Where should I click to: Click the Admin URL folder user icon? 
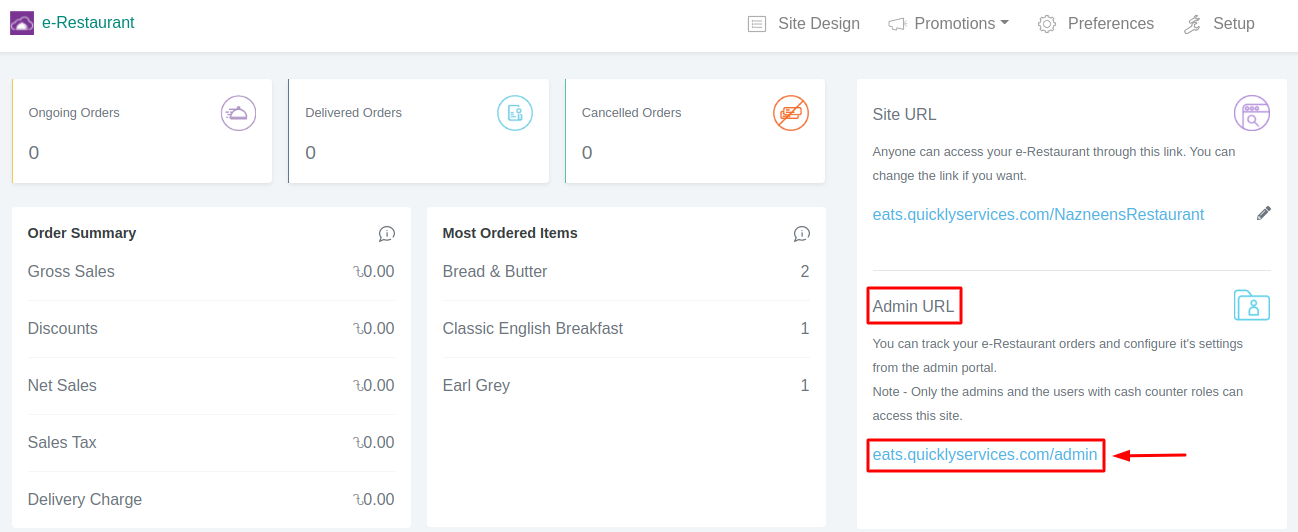tap(1251, 305)
